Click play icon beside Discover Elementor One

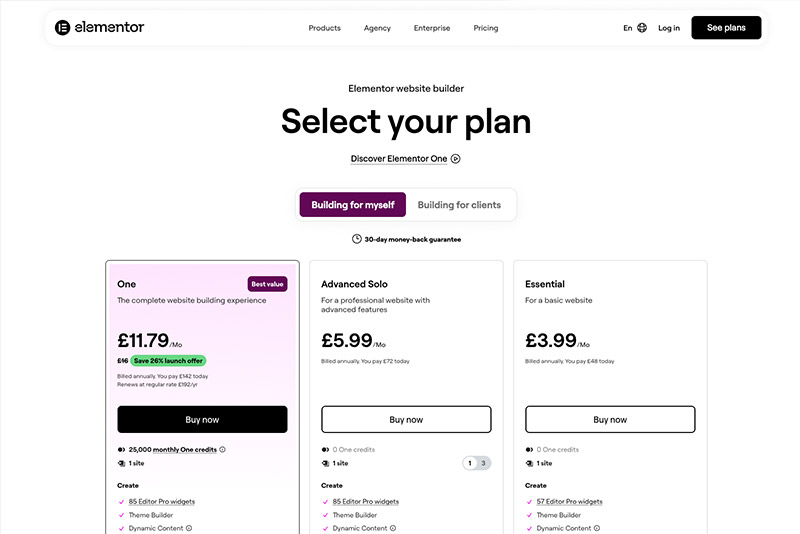coord(456,159)
